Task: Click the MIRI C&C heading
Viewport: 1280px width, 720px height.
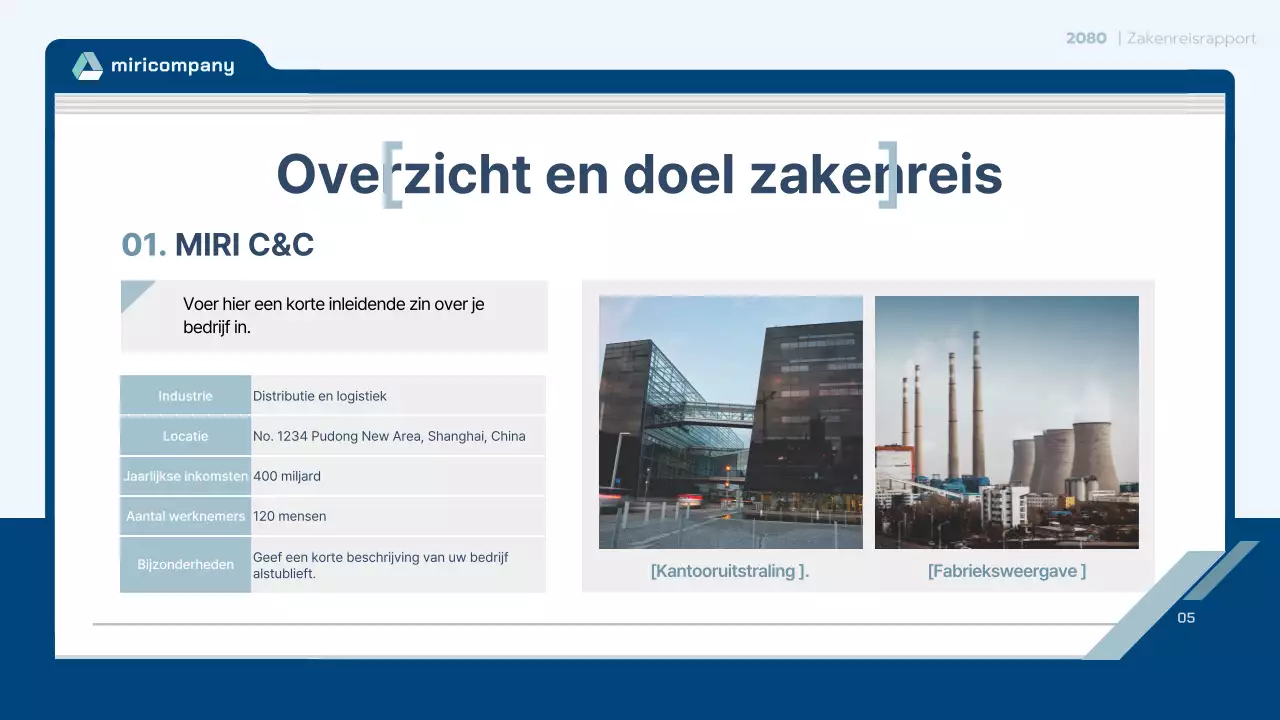Action: click(244, 244)
